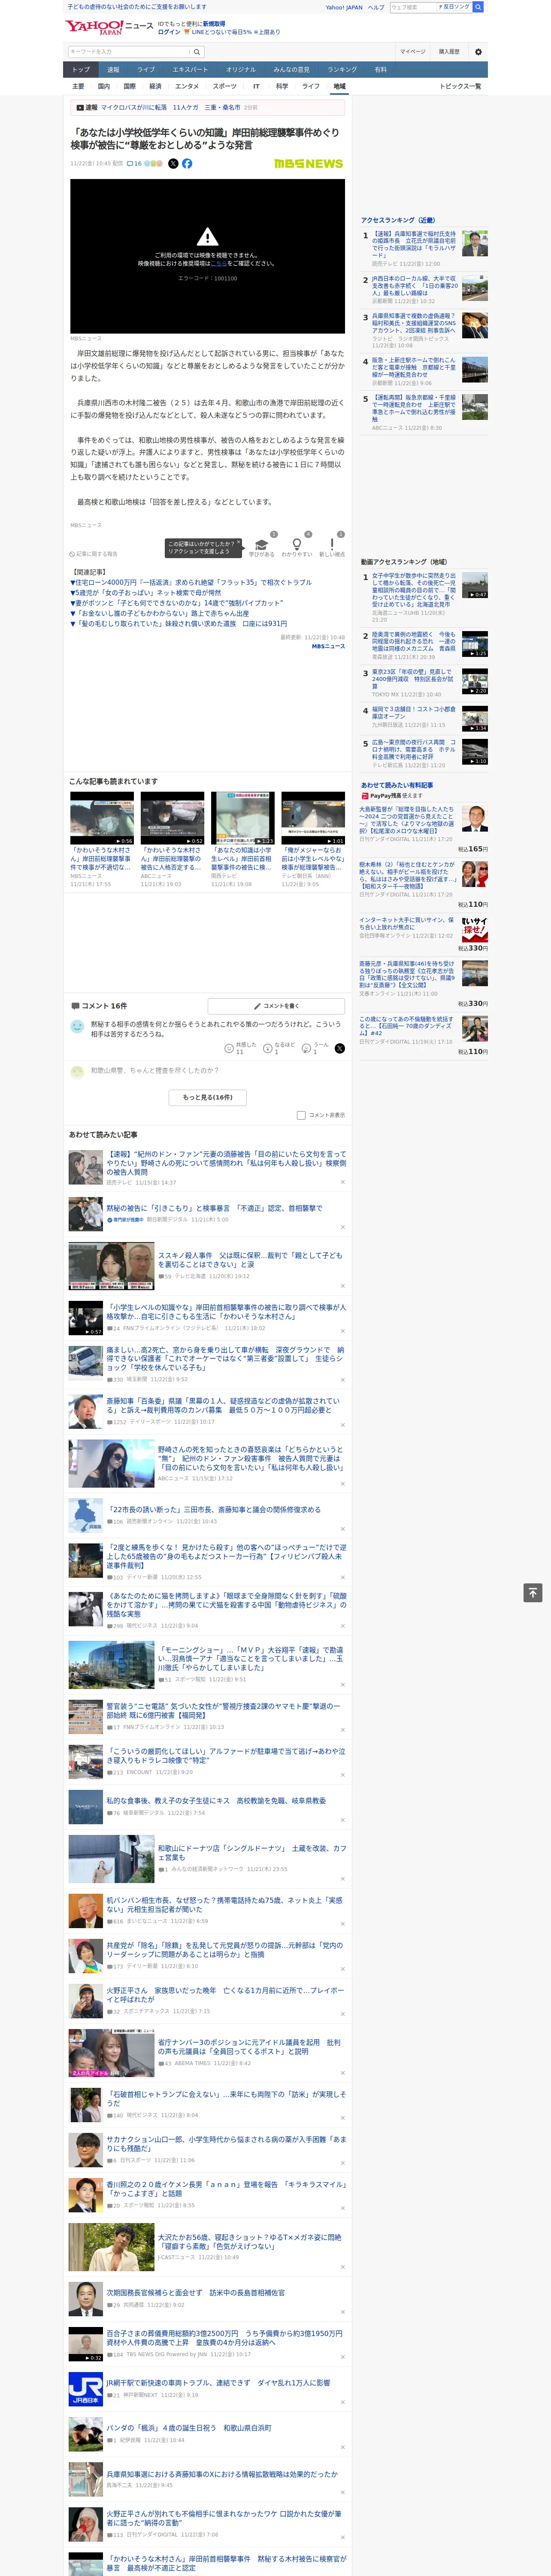The image size is (551, 2576).
Task: Open 購入履歴 link
Action: tap(449, 51)
